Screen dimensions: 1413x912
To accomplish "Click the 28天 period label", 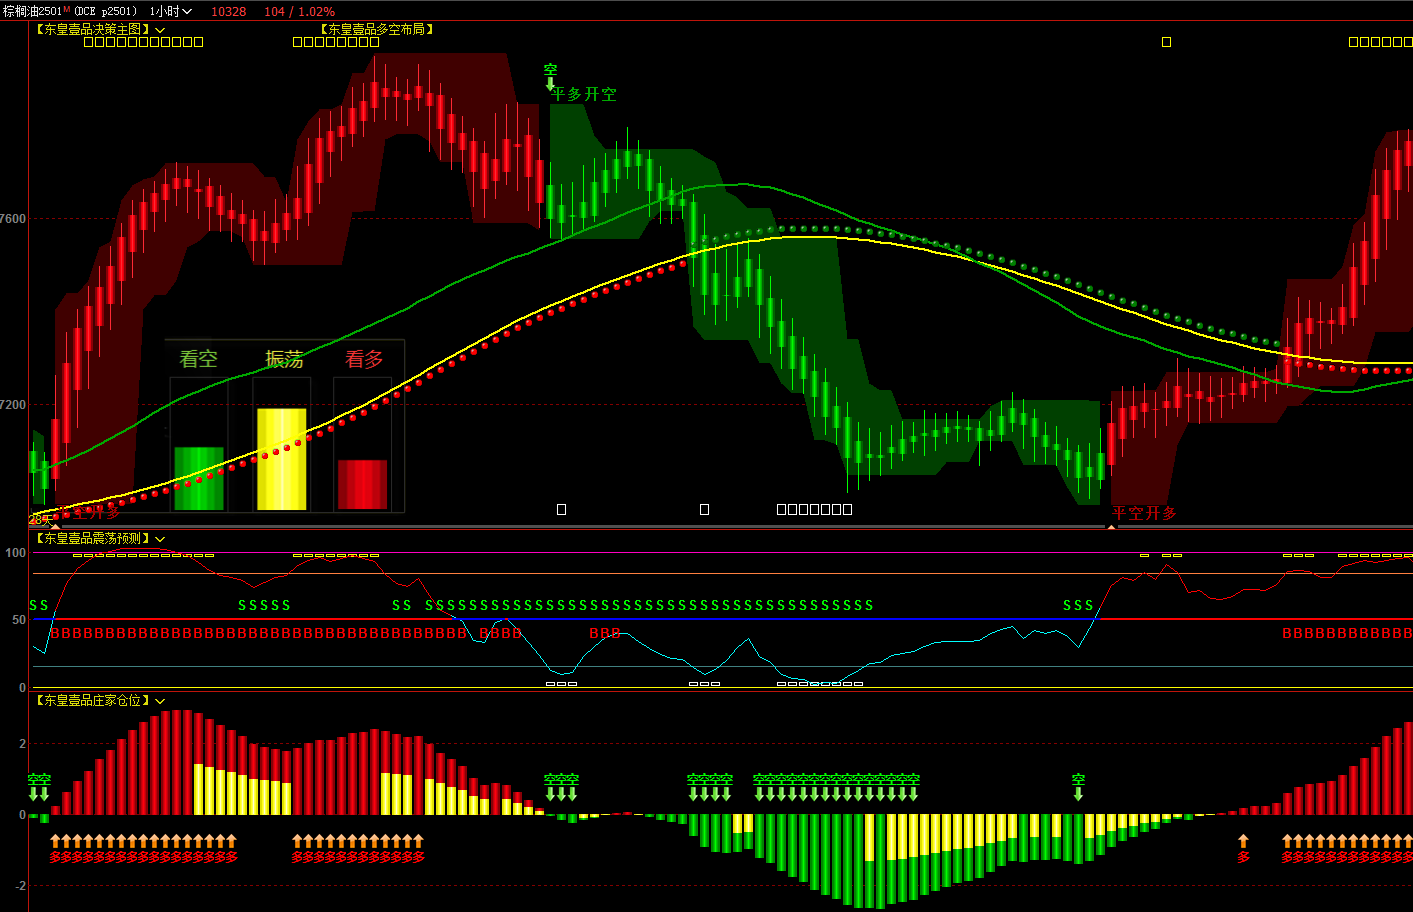I will tap(40, 519).
